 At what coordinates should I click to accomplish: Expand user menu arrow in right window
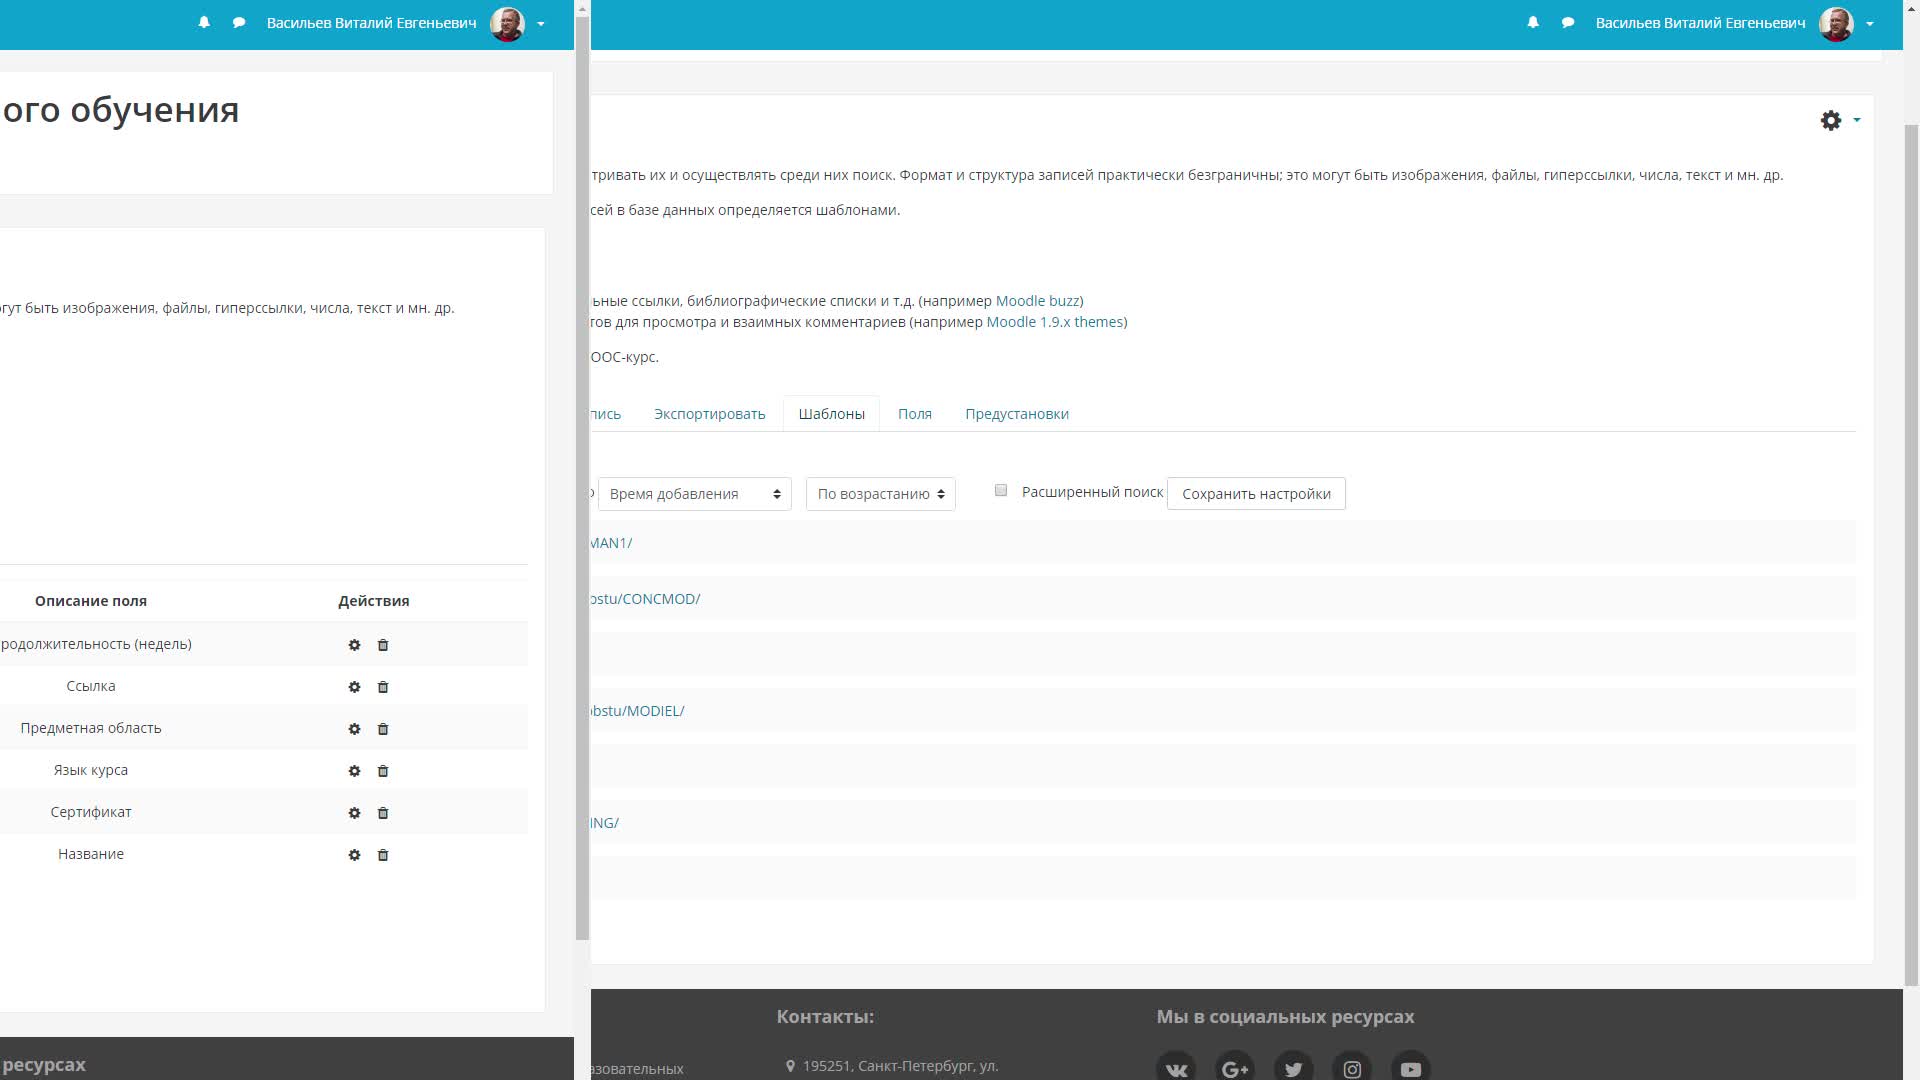point(1870,24)
